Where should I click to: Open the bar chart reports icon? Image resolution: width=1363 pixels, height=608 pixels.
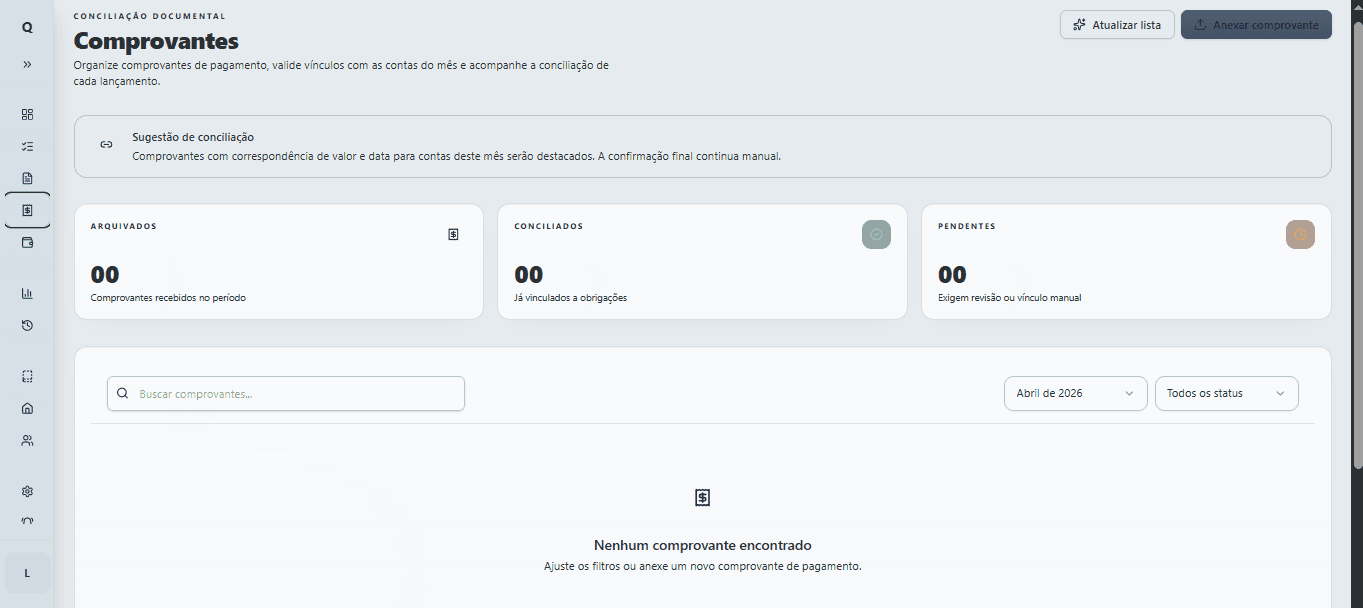pyautogui.click(x=27, y=293)
